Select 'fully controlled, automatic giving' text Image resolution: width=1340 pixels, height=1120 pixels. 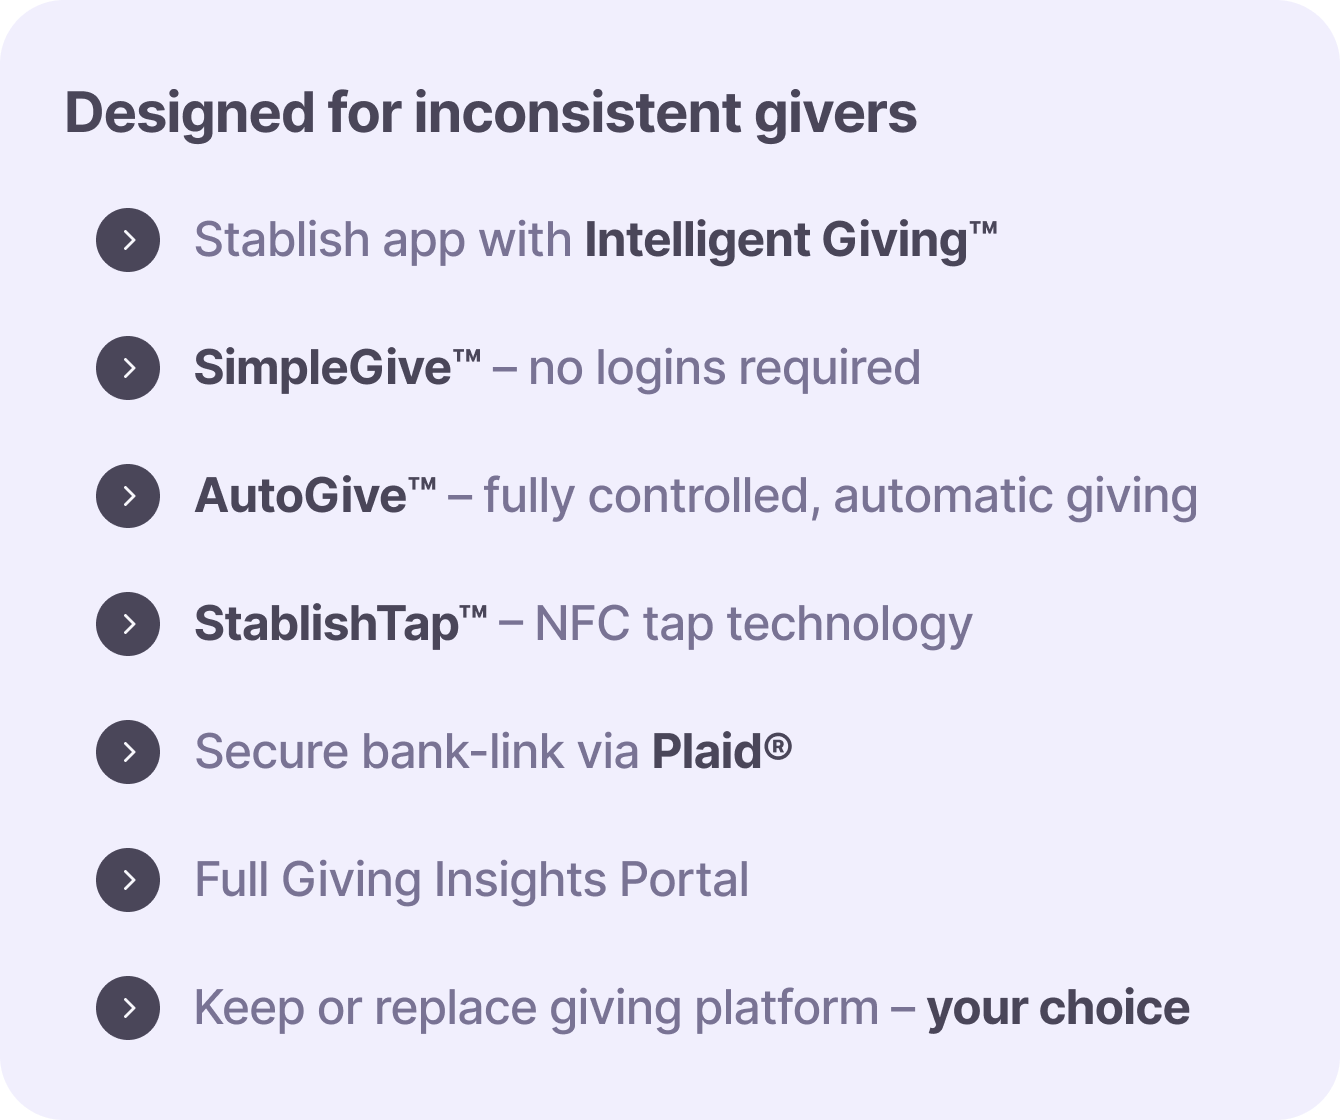tap(840, 496)
